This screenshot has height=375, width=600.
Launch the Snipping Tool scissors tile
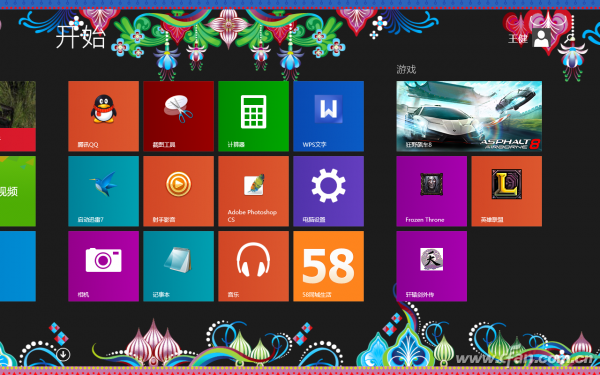(178, 116)
